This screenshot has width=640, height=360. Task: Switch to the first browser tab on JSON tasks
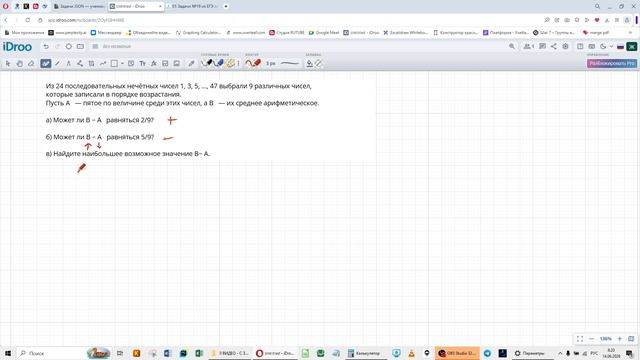click(79, 6)
